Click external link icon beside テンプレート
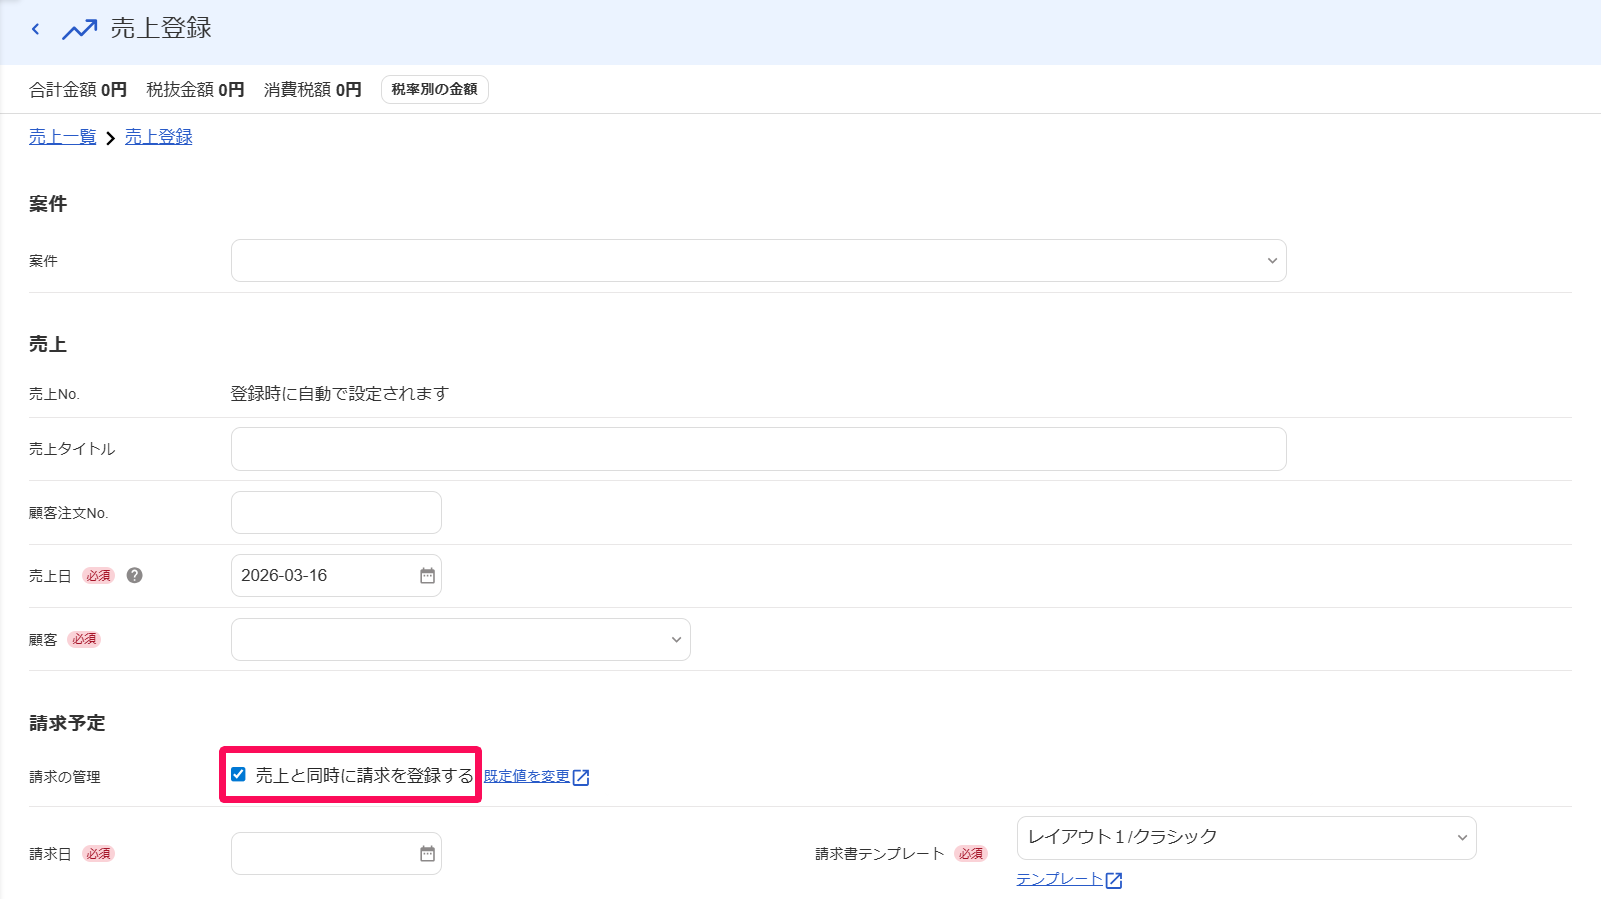Image resolution: width=1601 pixels, height=899 pixels. (x=1114, y=880)
